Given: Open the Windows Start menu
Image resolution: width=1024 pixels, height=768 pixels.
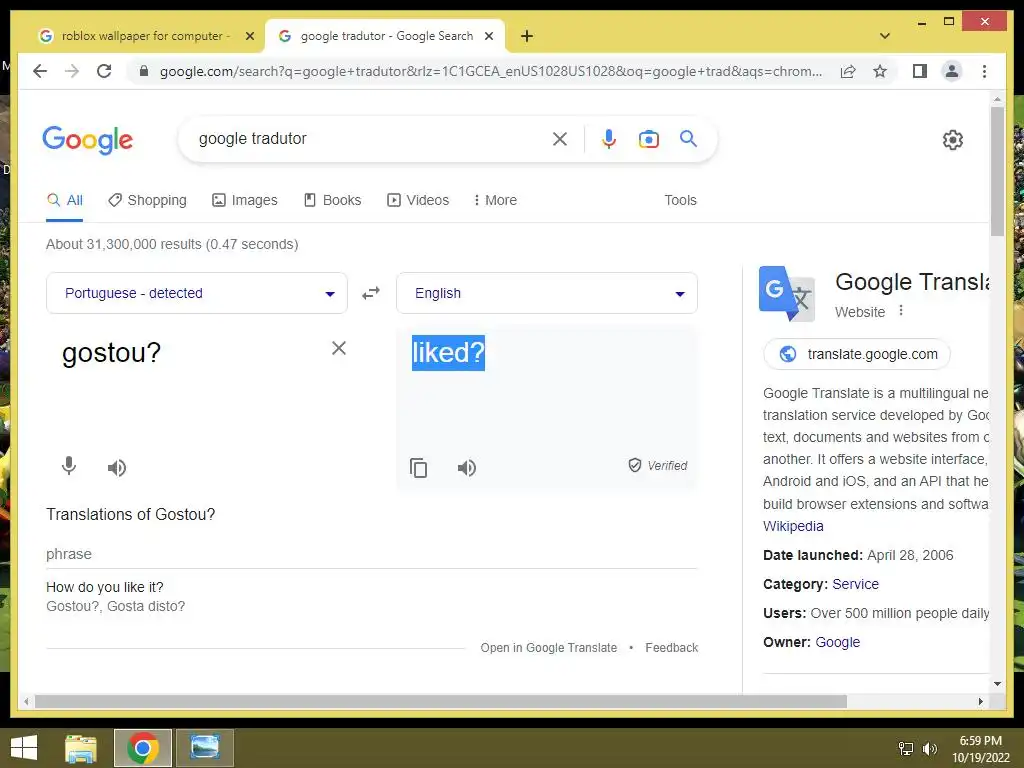Looking at the screenshot, I should (24, 748).
